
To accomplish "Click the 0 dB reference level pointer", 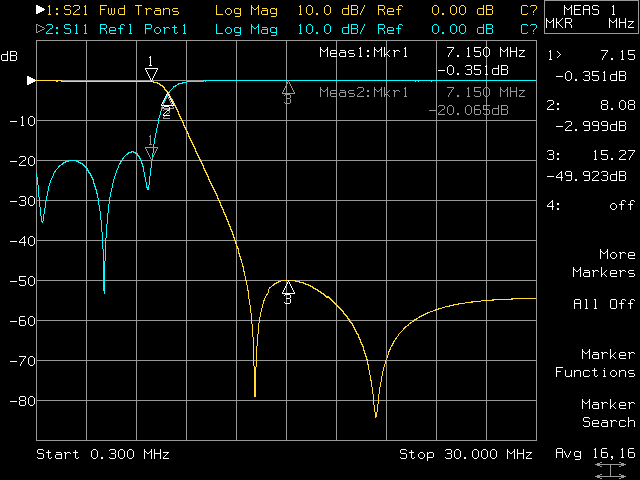I will click(x=31, y=80).
